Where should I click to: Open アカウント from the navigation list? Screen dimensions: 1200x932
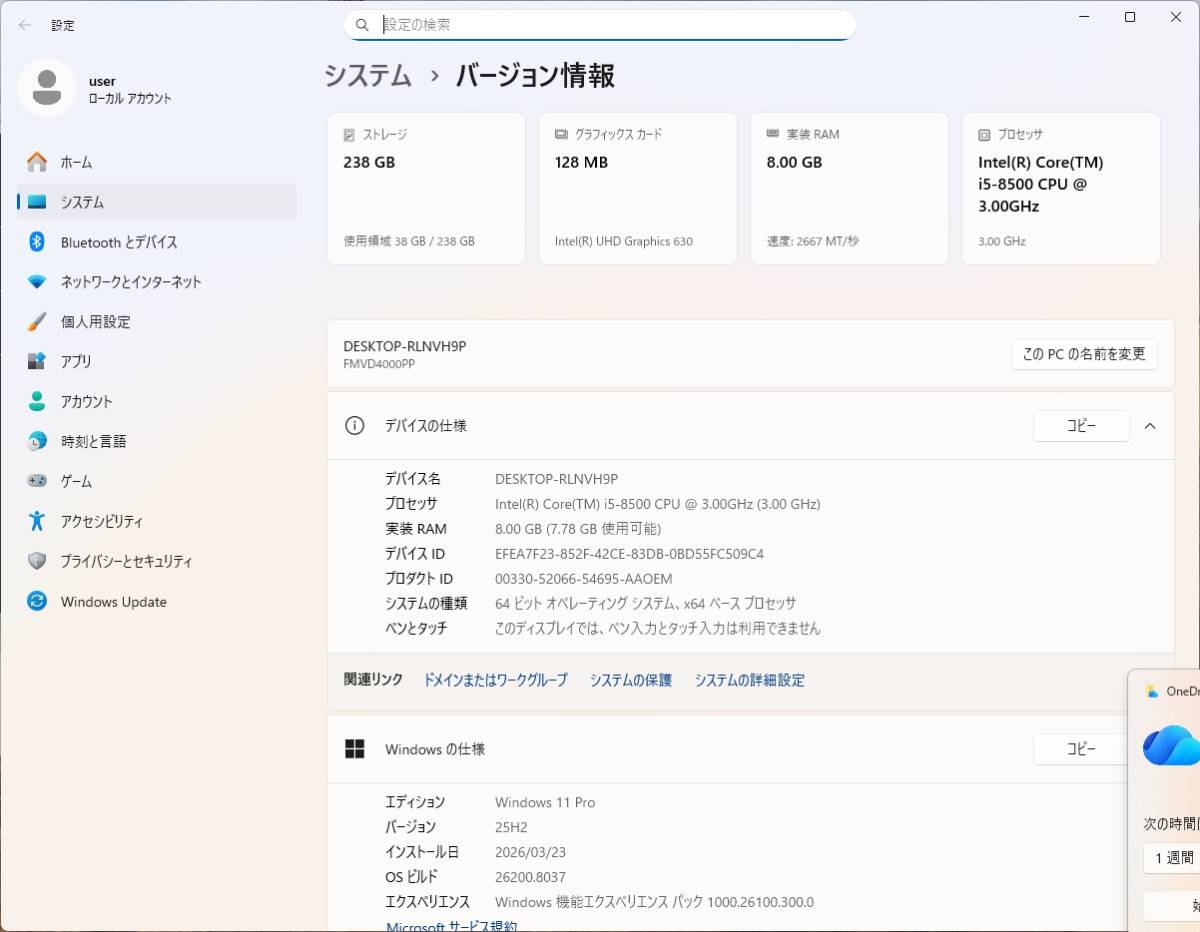click(37, 401)
